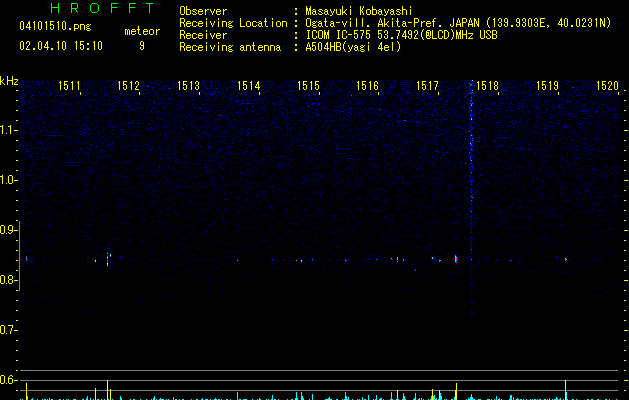The height and width of the screenshot is (400, 629).
Task: Click the 1.1 kHz frequency label
Action: (x=8, y=130)
